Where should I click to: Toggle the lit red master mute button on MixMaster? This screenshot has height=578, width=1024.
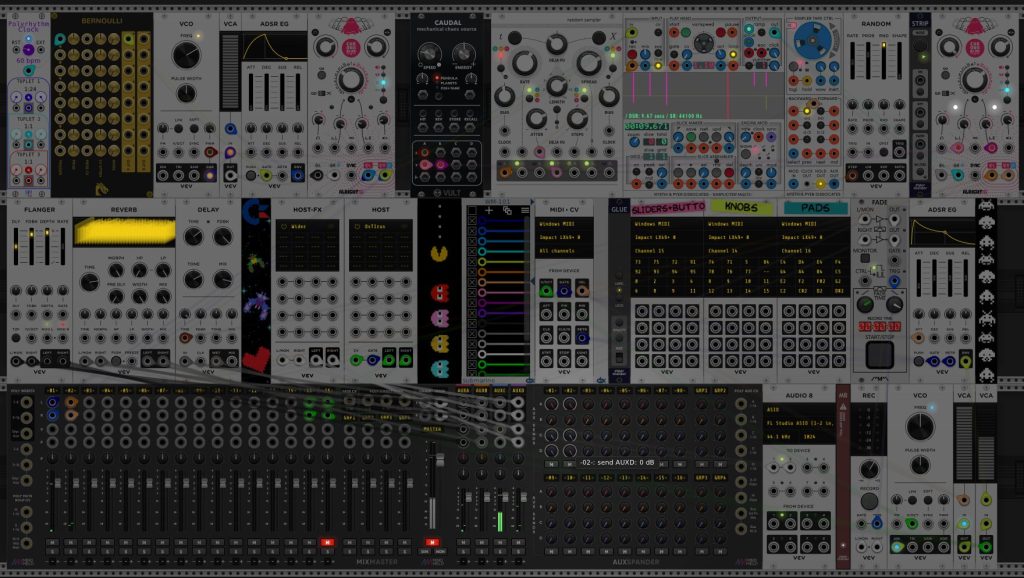pos(431,542)
